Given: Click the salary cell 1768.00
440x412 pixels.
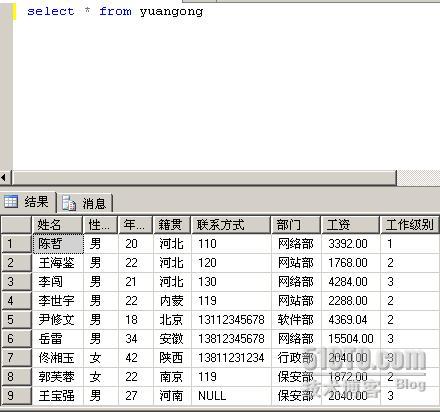Looking at the screenshot, I should coord(351,263).
